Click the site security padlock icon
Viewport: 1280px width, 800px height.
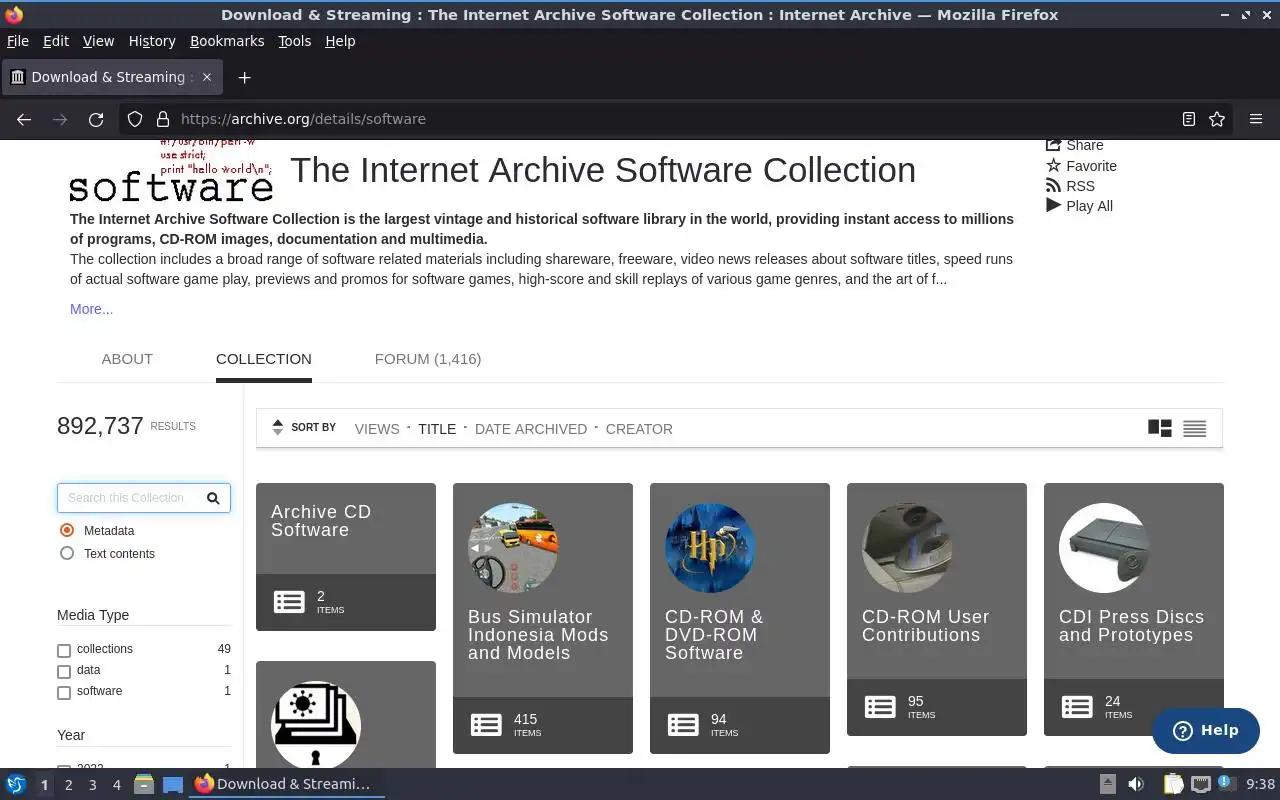[162, 119]
